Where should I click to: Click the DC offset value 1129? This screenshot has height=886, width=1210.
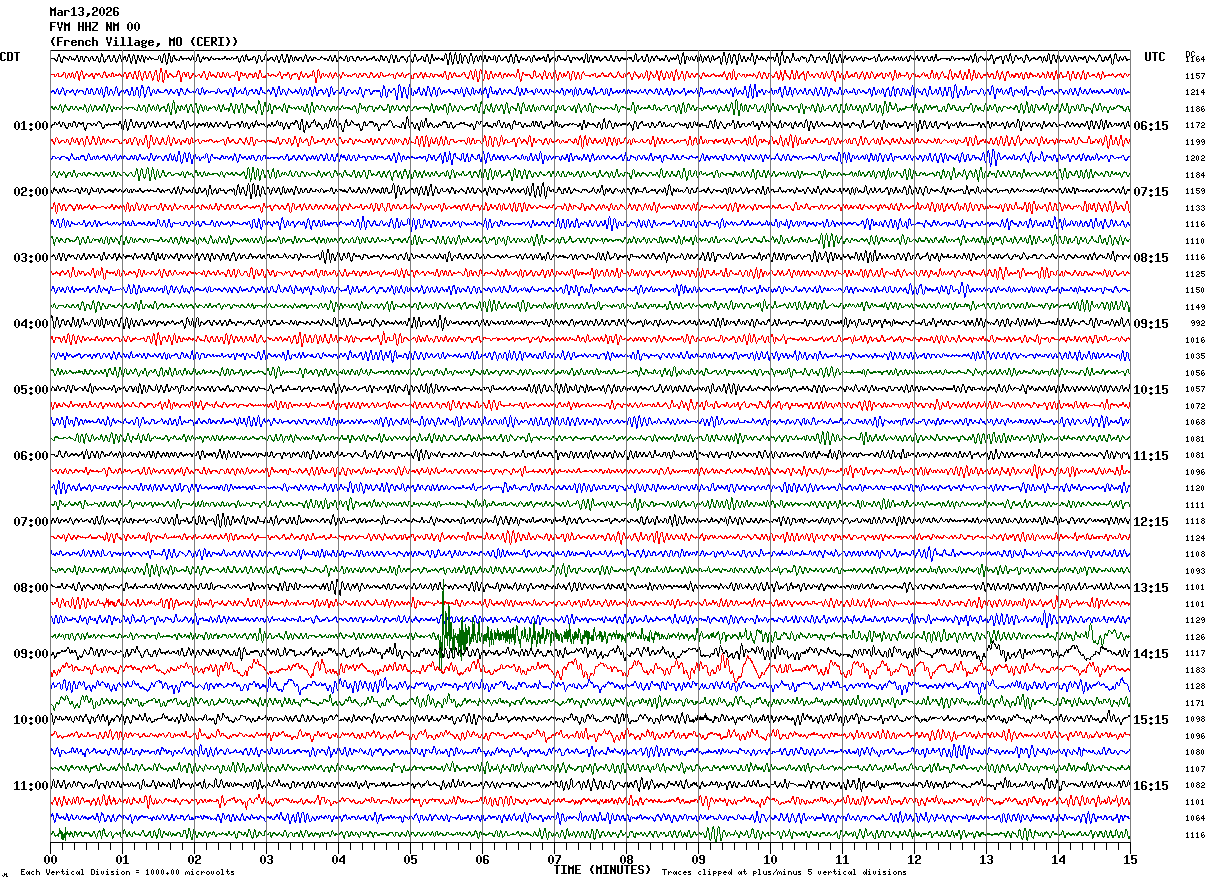1195,621
